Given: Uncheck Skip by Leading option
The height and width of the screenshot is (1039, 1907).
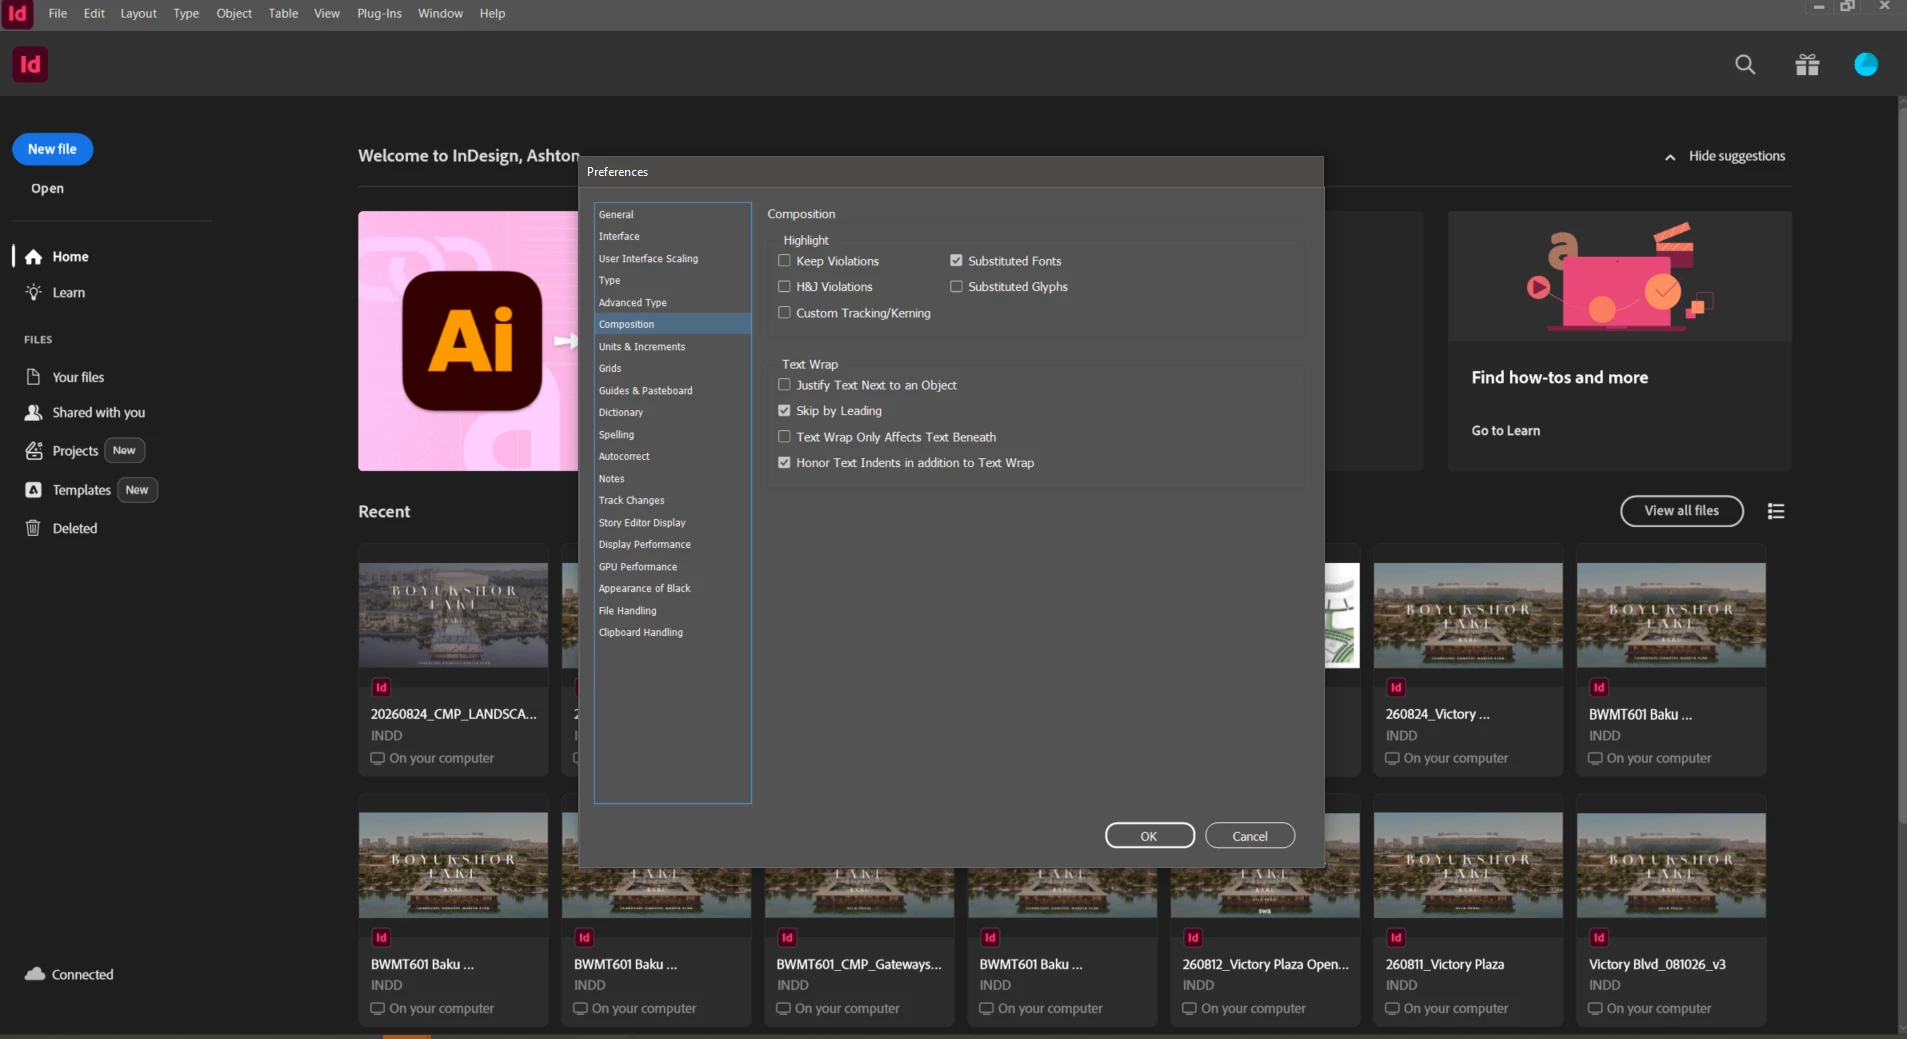Looking at the screenshot, I should [x=784, y=411].
